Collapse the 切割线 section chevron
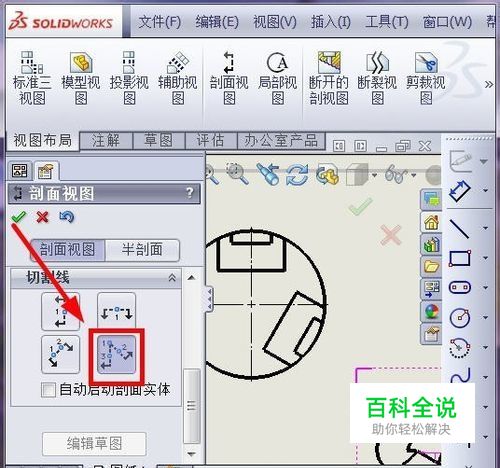 click(x=172, y=278)
